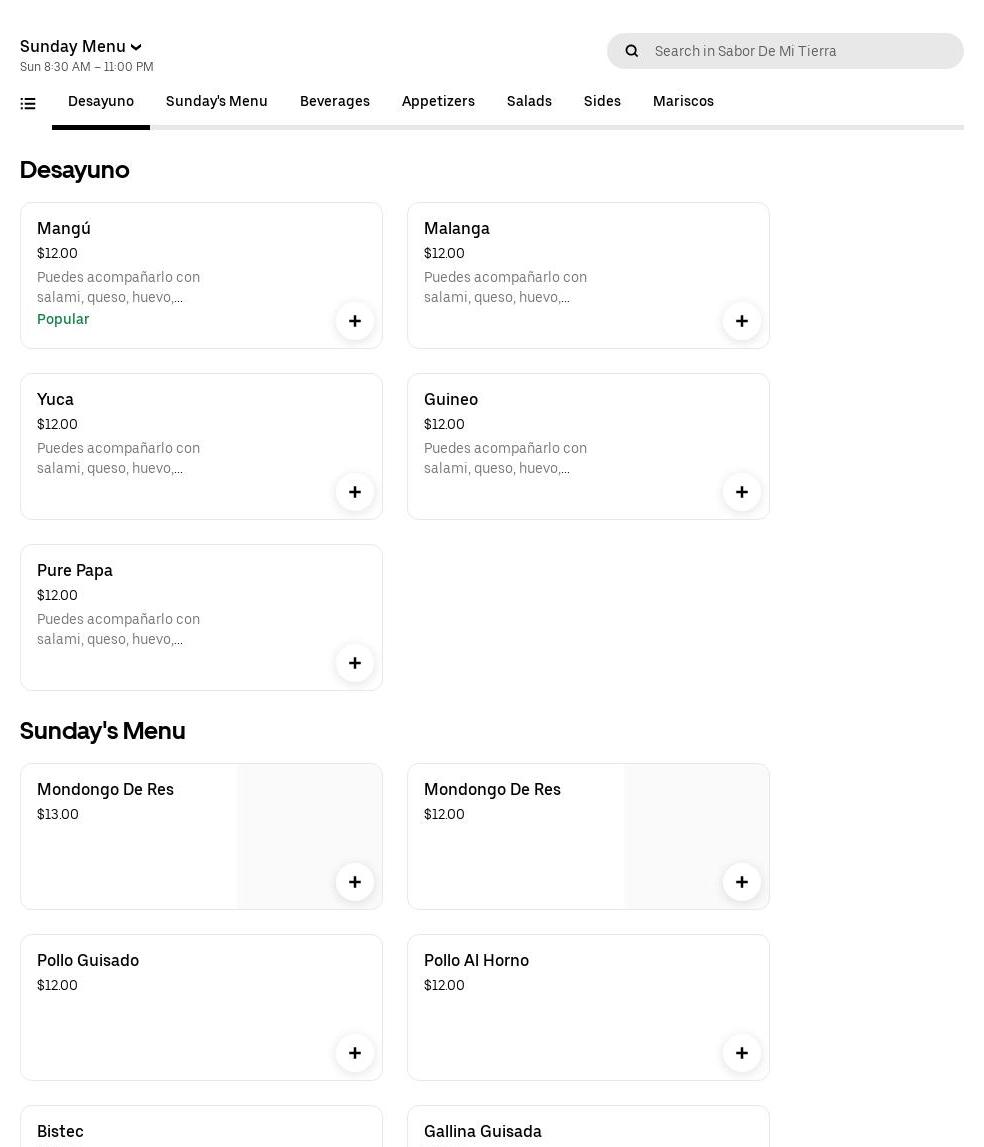
Task: Open the Sides category tab
Action: pyautogui.click(x=602, y=102)
